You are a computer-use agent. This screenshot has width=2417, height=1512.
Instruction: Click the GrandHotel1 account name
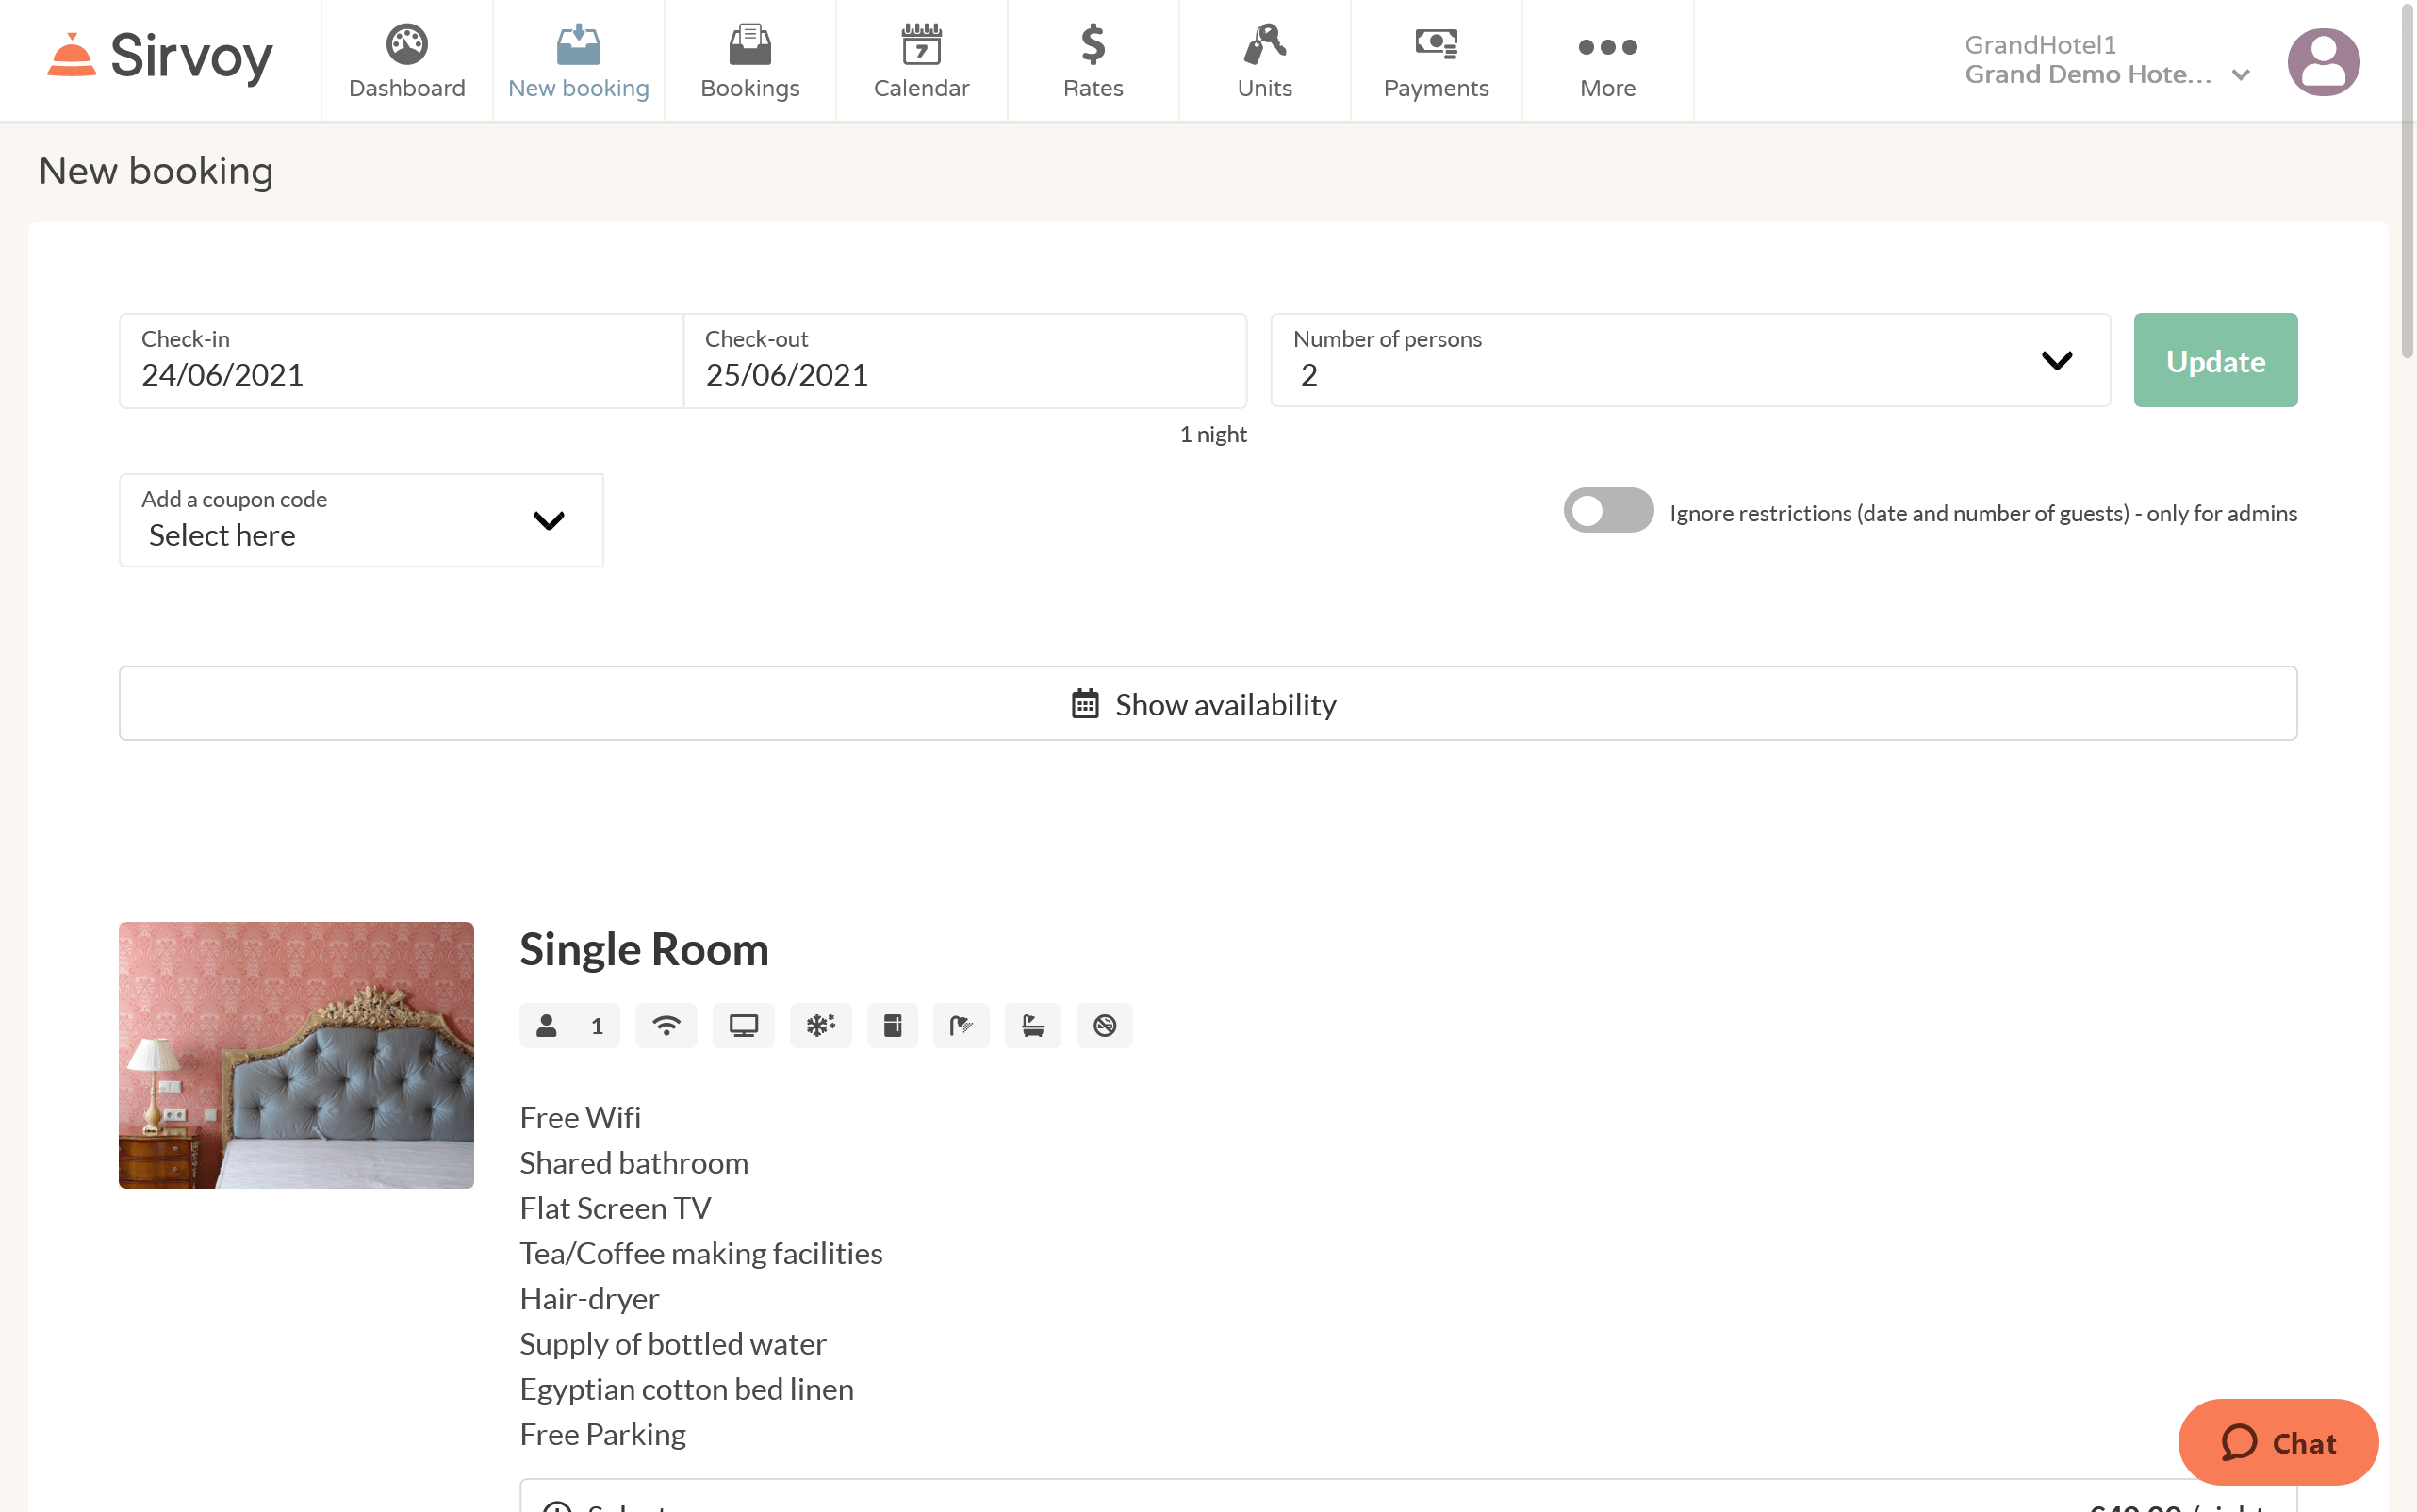coord(2040,45)
